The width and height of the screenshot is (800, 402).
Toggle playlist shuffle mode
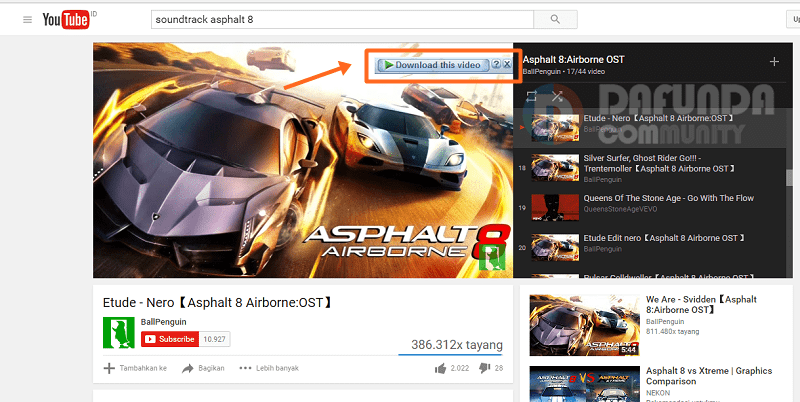(557, 96)
